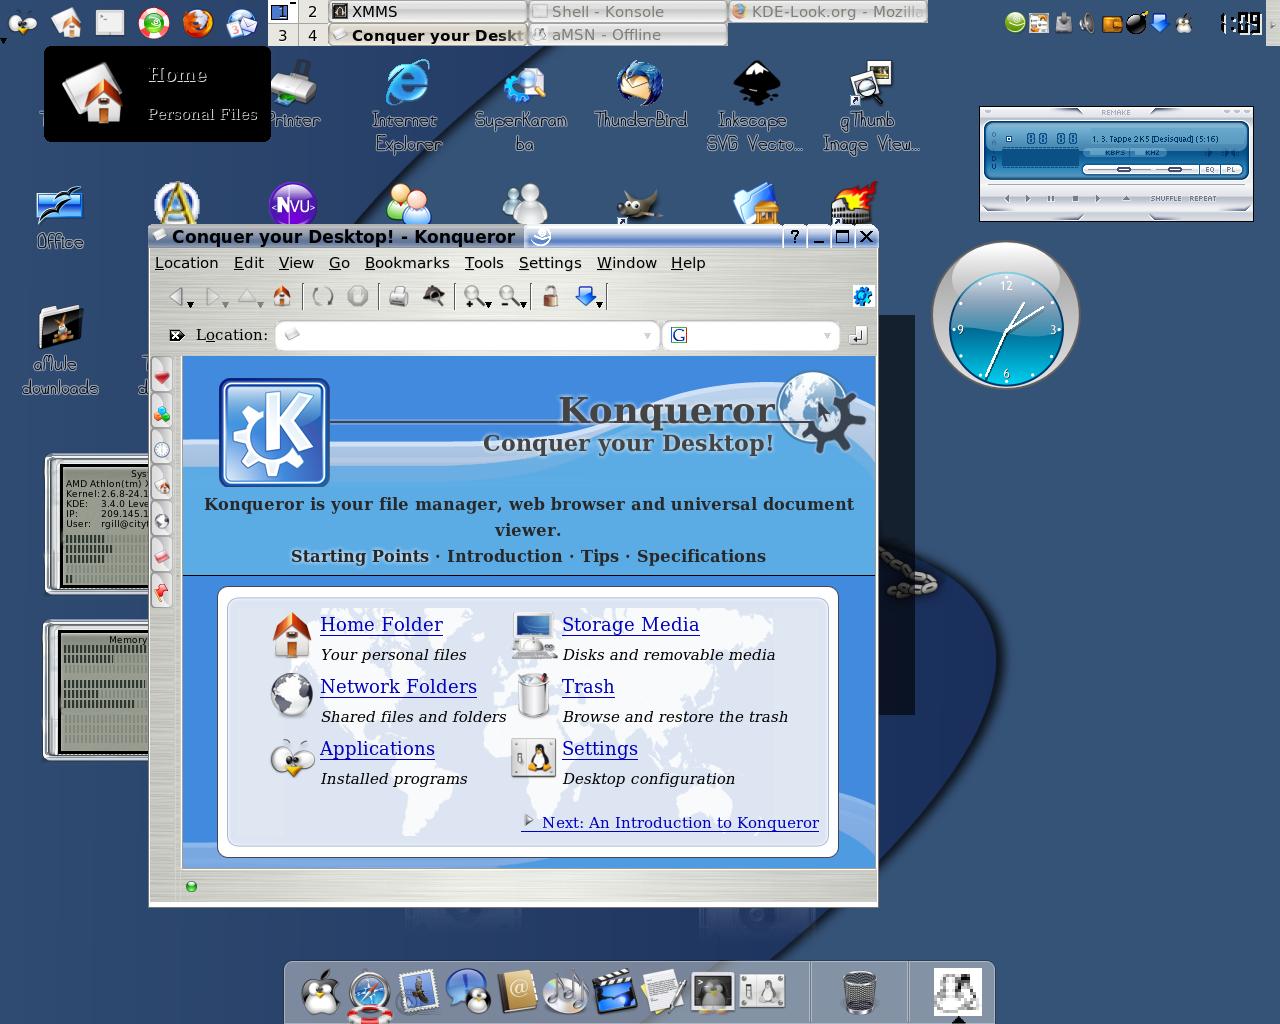Click the blue download arrow toolbar icon
1280x1024 pixels.
tap(585, 295)
